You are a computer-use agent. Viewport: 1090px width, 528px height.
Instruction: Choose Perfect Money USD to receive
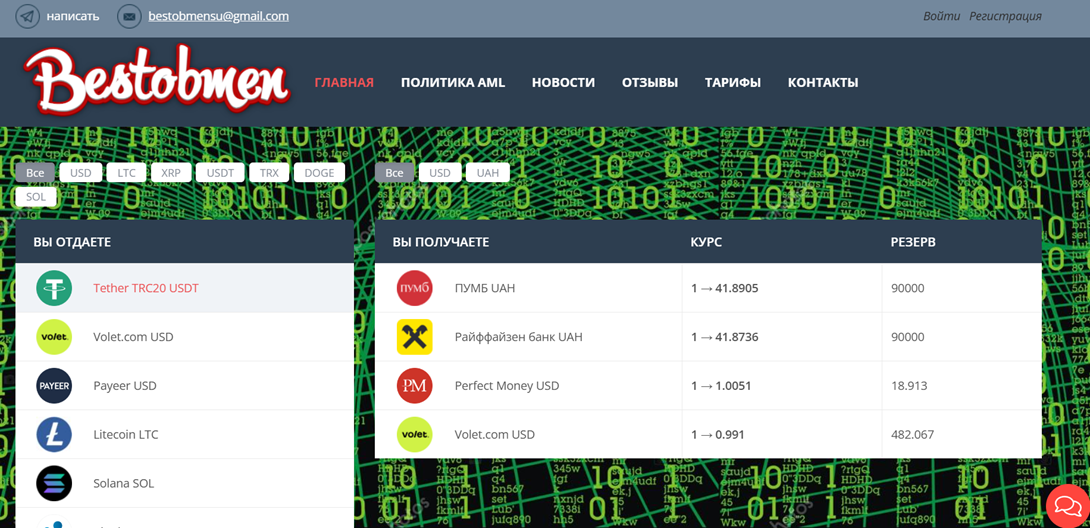coord(507,386)
